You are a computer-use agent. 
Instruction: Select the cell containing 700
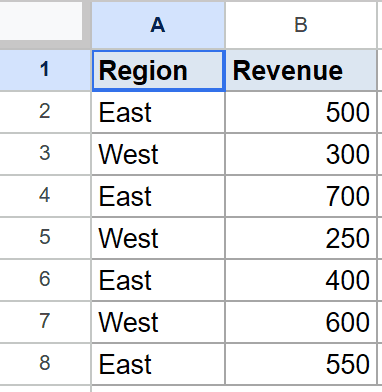(301, 196)
